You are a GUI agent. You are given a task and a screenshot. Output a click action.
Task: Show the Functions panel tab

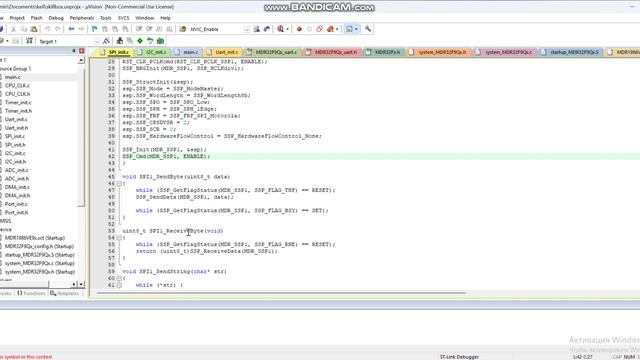point(31,293)
